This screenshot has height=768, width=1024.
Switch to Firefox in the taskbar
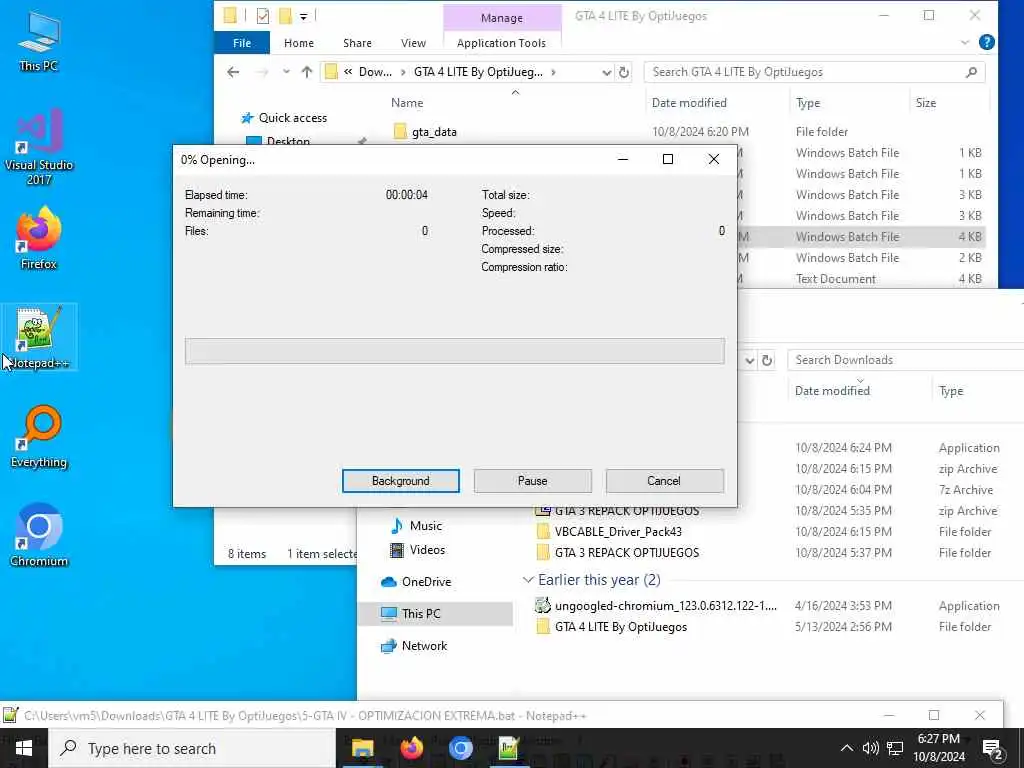pyautogui.click(x=411, y=748)
